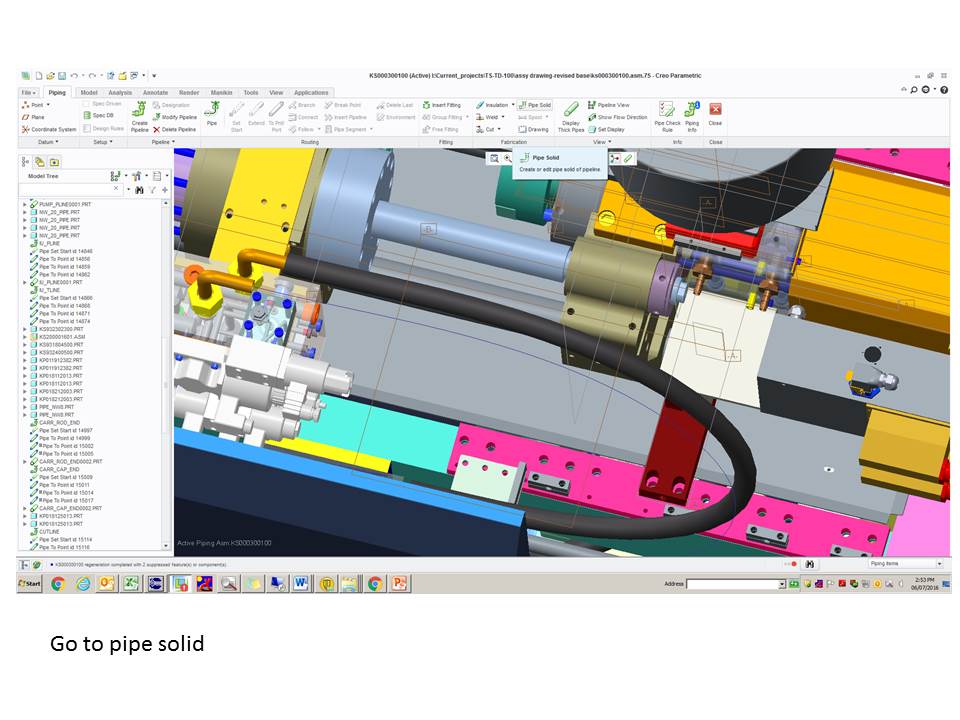Expand the Setup group overflow
The height and width of the screenshot is (720, 960).
(x=103, y=142)
